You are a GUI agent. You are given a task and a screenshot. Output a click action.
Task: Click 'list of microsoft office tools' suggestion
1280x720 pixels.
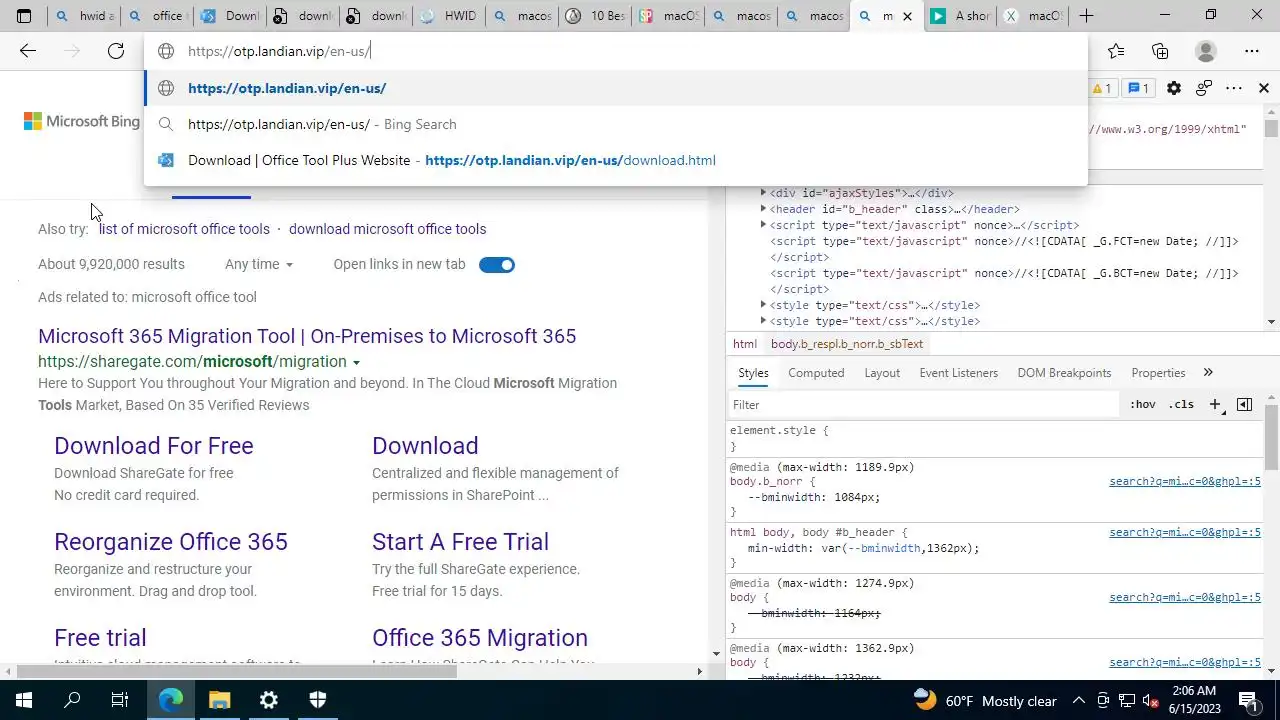[184, 229]
